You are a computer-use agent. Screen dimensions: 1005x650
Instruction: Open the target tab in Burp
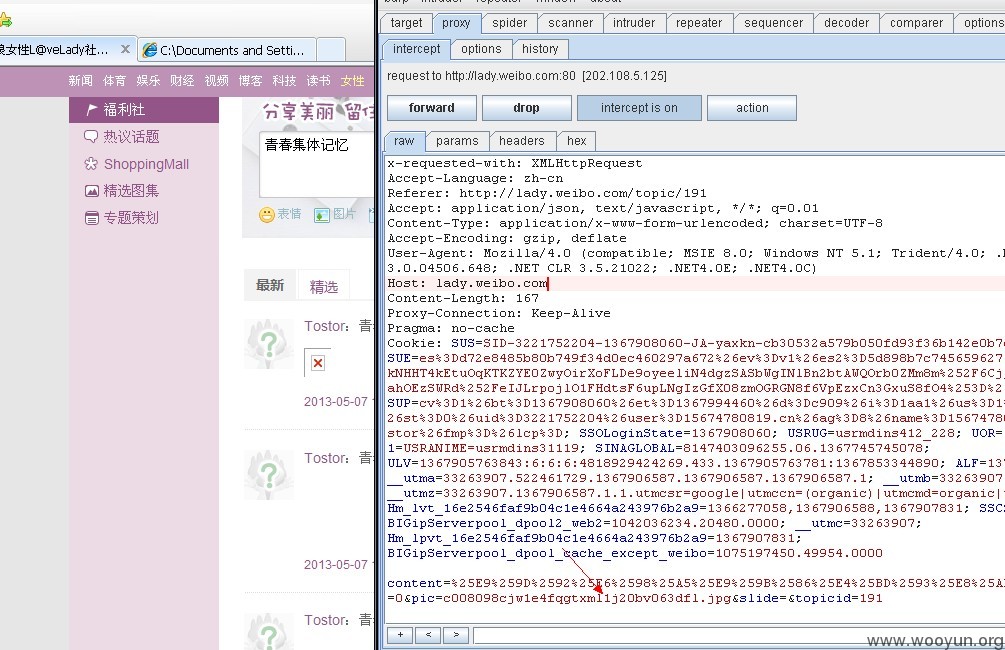tap(406, 23)
